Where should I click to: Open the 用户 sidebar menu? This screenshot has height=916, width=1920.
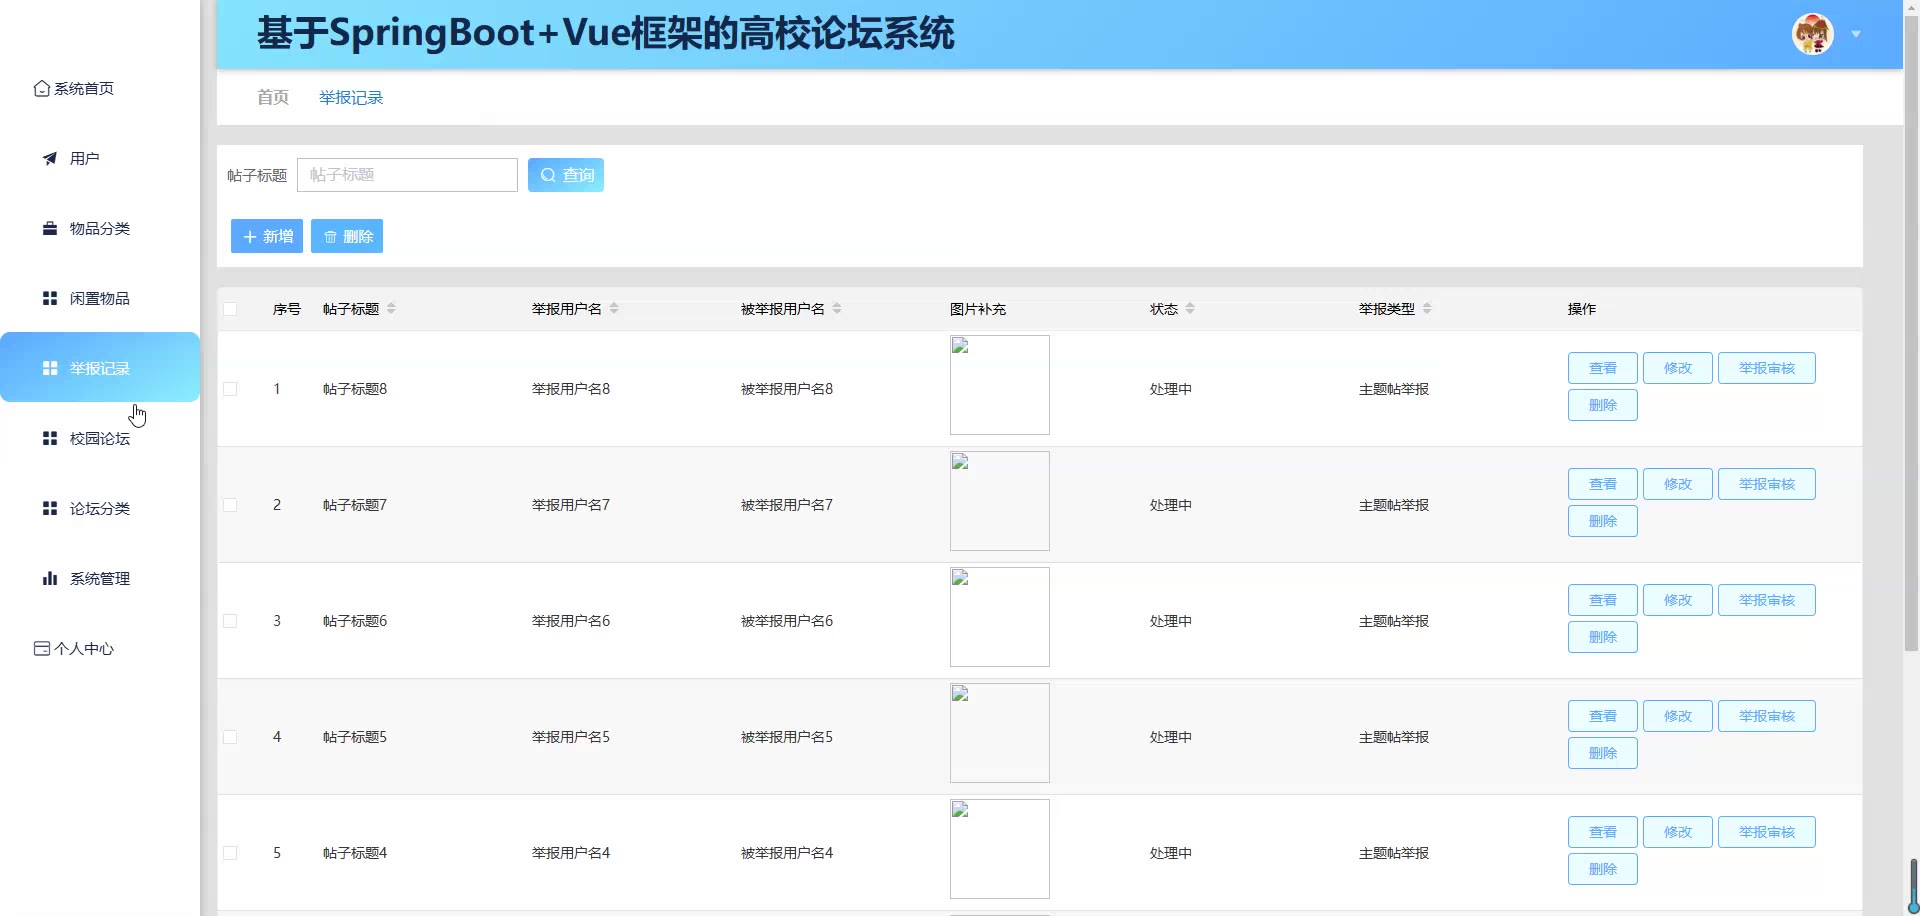click(100, 159)
